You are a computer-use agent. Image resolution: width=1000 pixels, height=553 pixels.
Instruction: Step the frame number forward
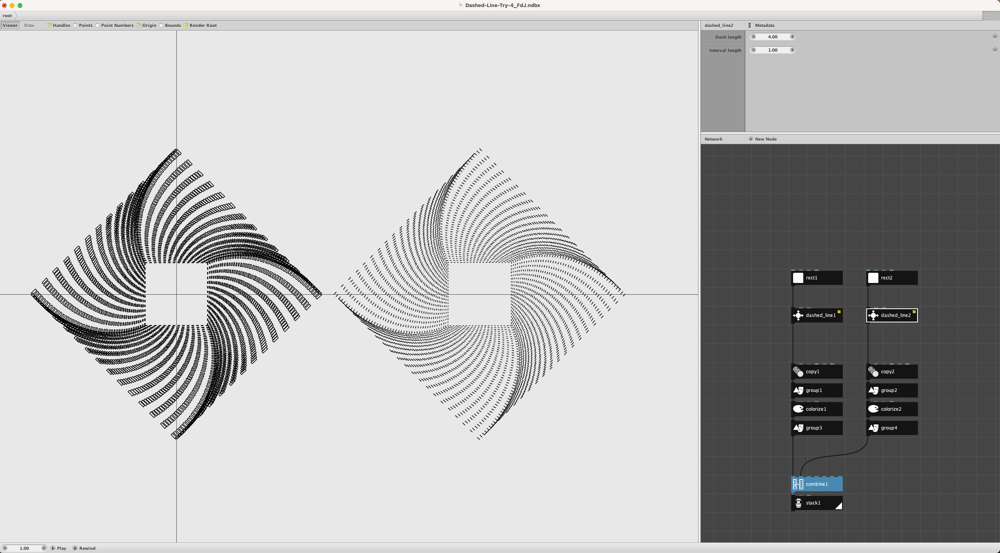[x=43, y=548]
